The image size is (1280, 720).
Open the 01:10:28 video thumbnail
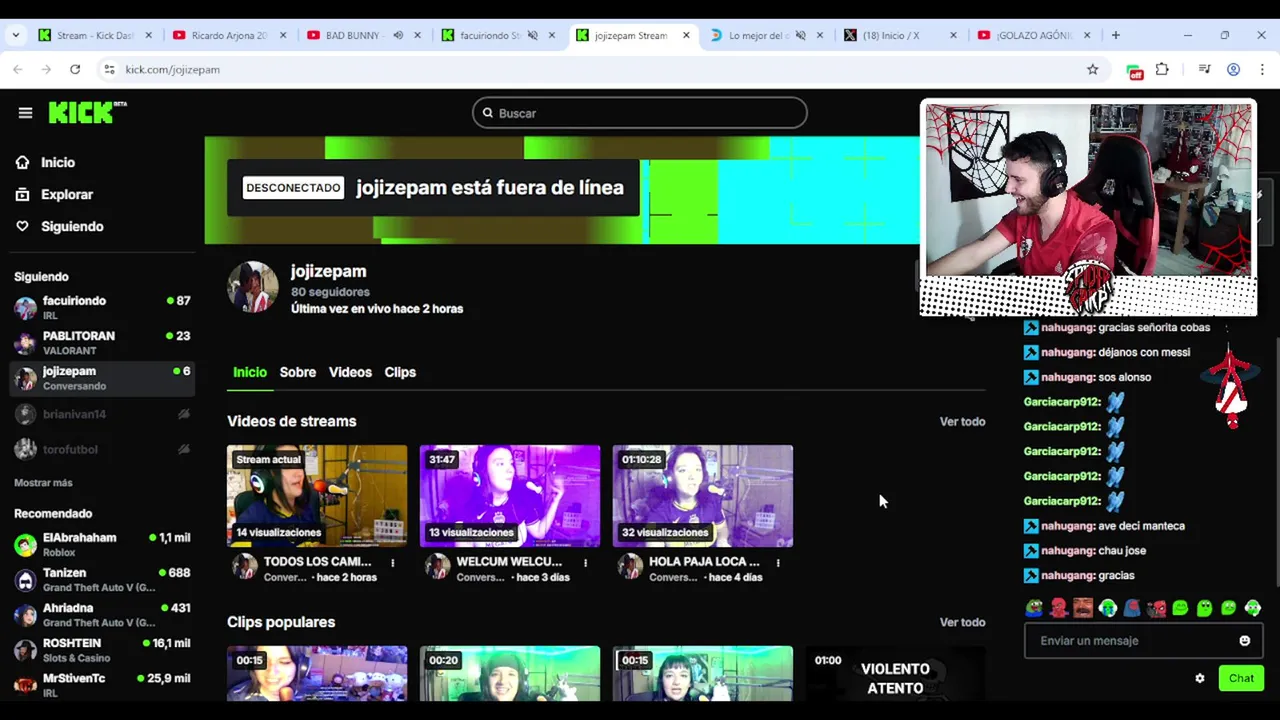coord(703,496)
